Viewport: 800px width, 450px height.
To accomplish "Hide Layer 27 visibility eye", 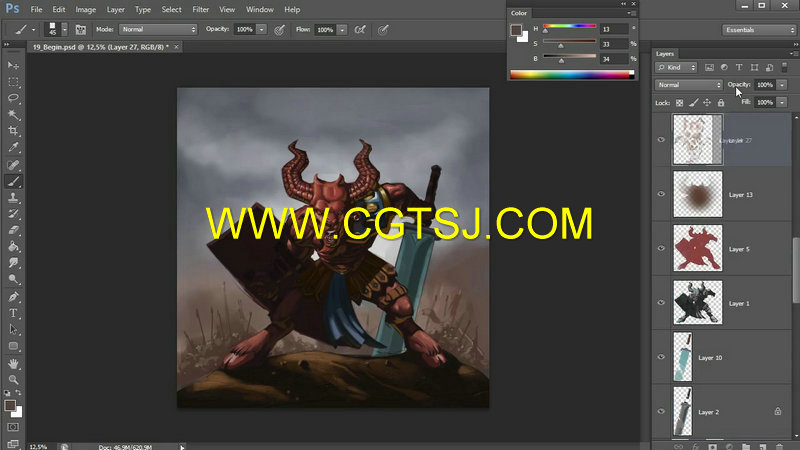I will (661, 140).
